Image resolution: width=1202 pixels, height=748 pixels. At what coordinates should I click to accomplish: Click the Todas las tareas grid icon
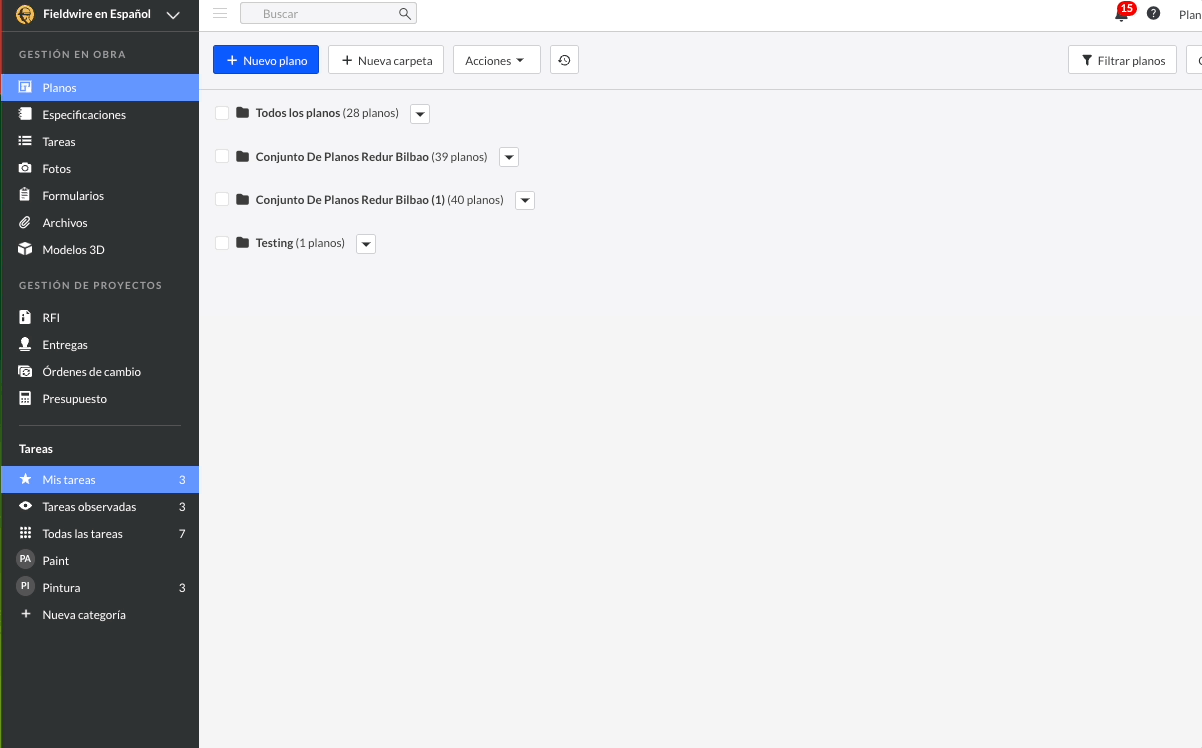click(x=25, y=533)
